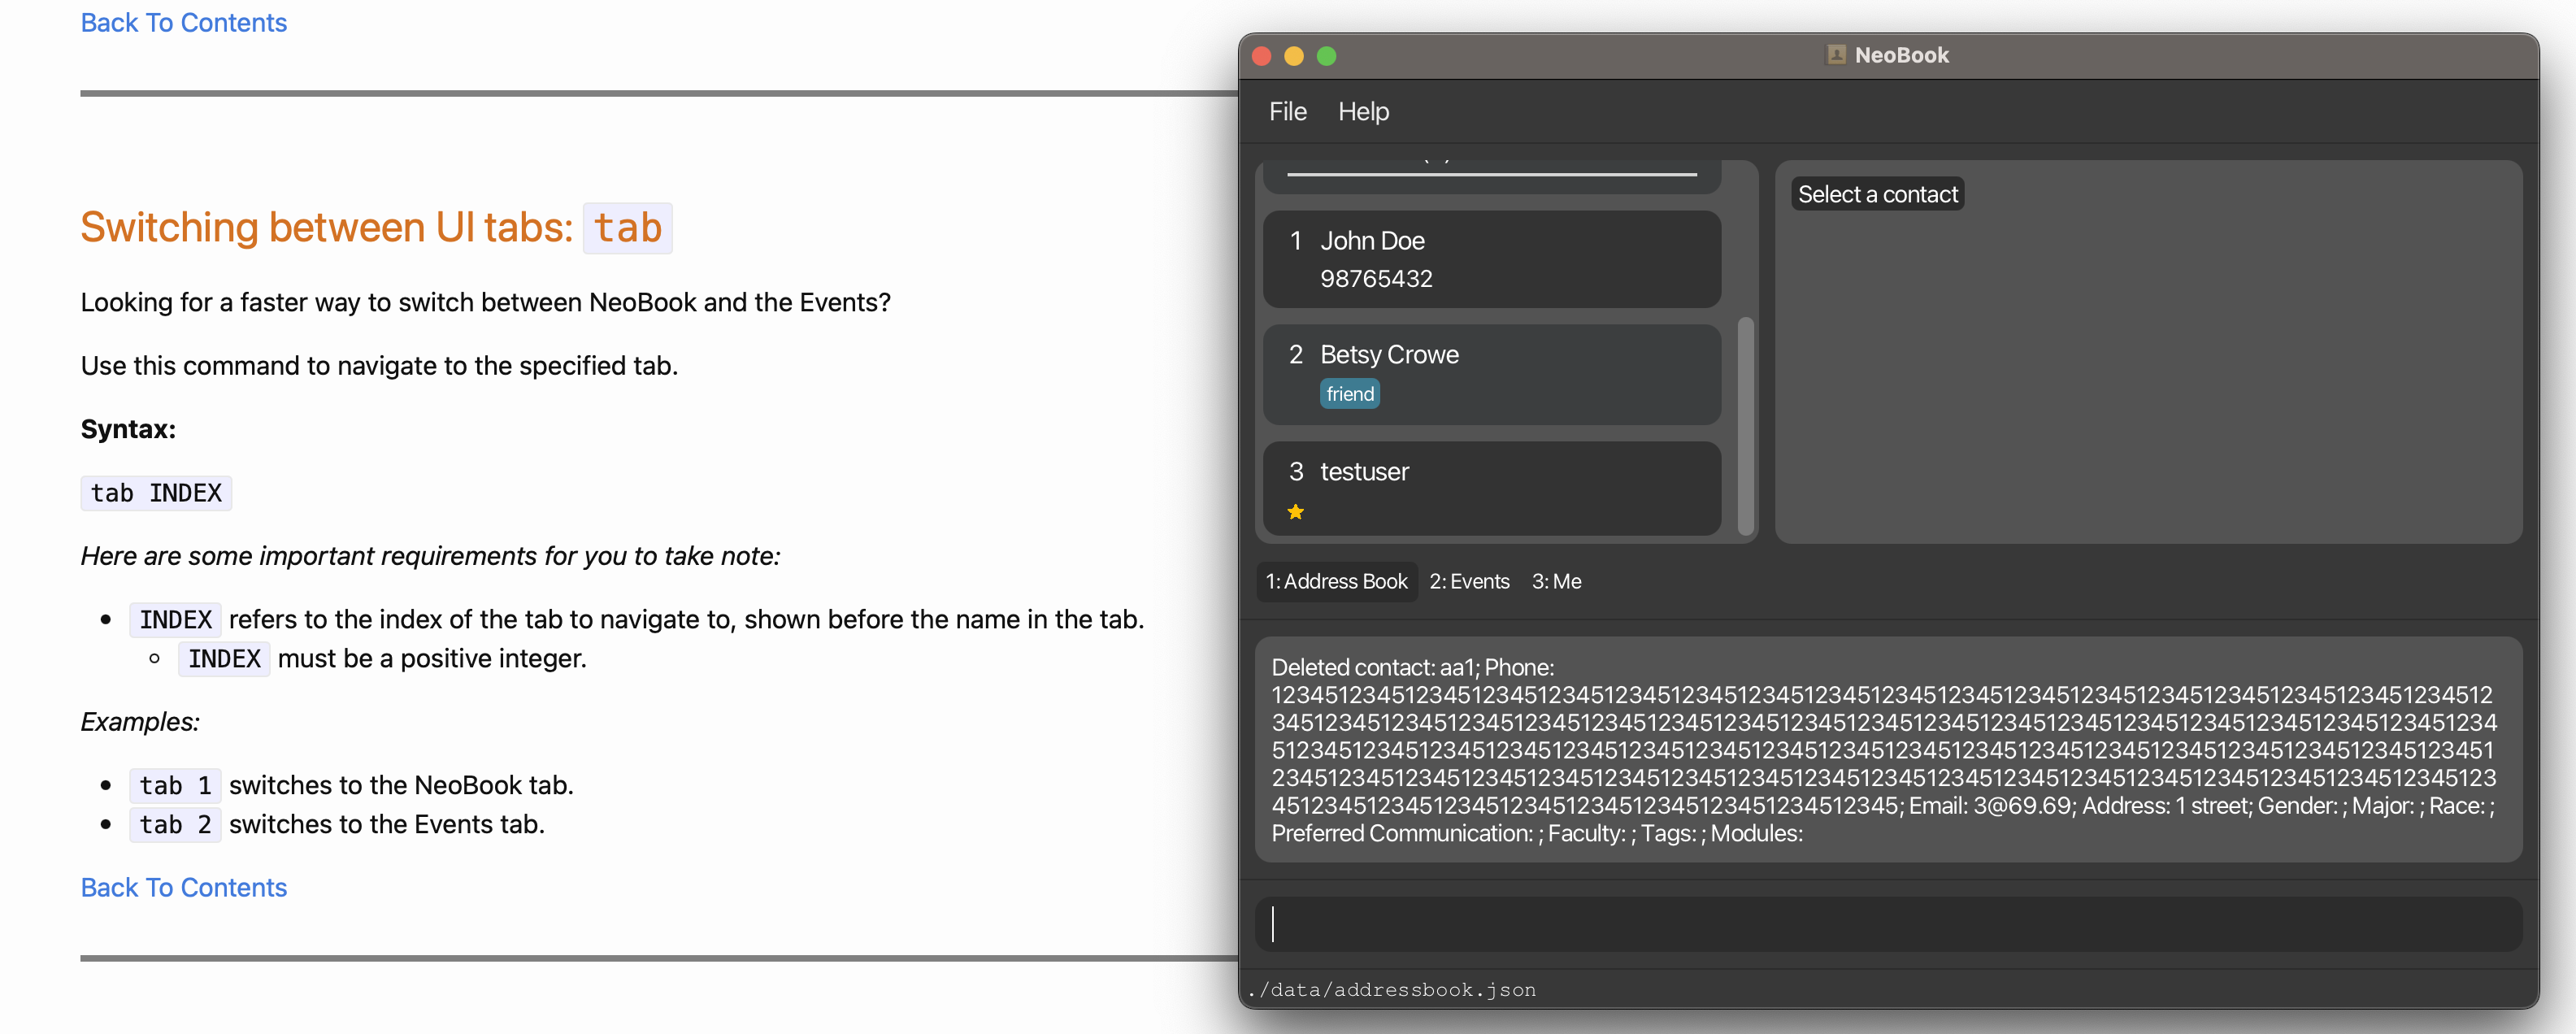Click the contact list vertical scrollbar
The height and width of the screenshot is (1034, 2576).
click(x=1745, y=425)
